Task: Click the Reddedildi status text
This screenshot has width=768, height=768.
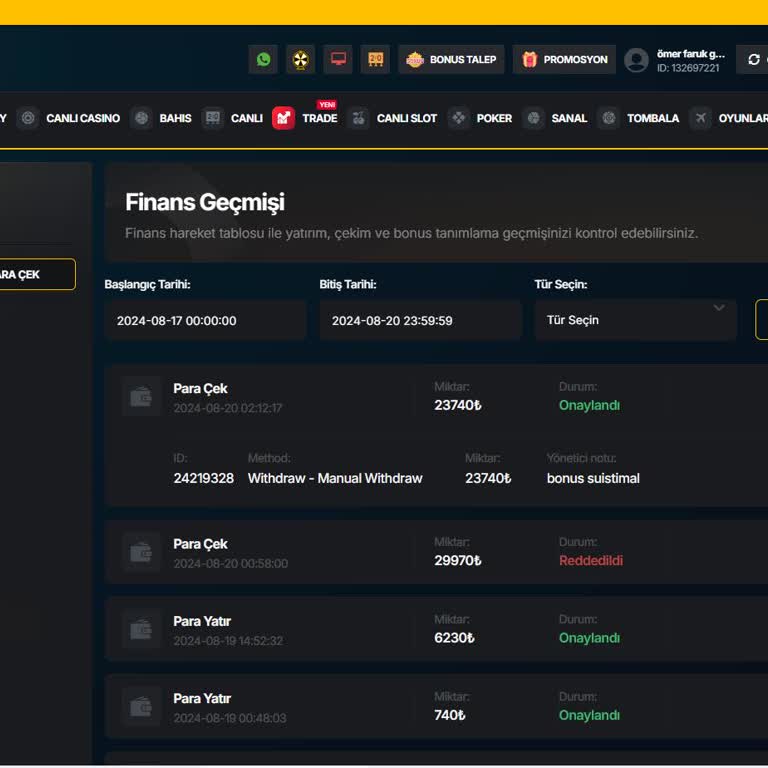Action: point(591,560)
